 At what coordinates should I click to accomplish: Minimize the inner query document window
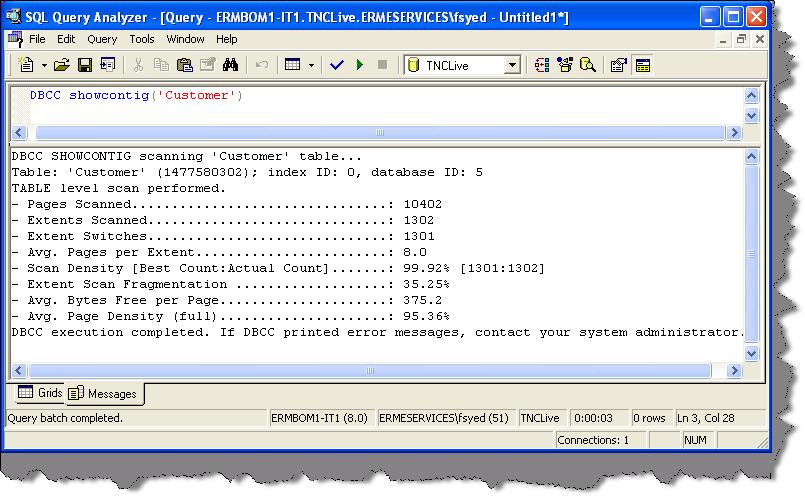(723, 40)
